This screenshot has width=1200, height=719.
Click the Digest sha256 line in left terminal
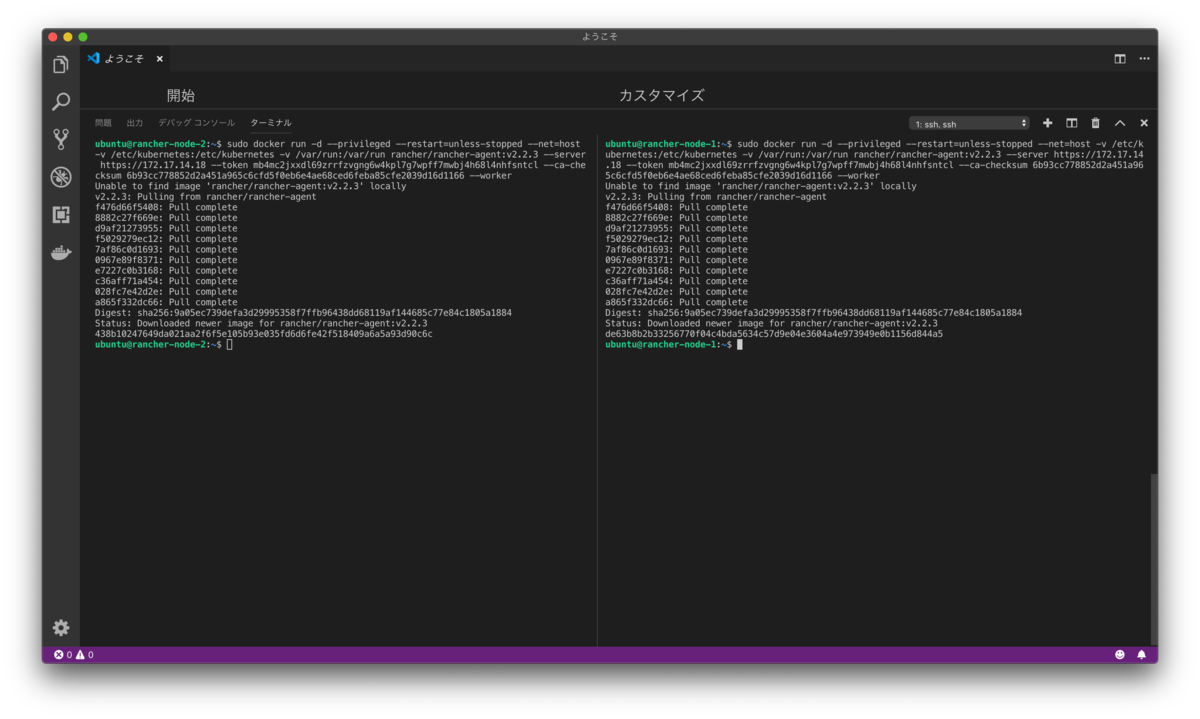pyautogui.click(x=303, y=313)
